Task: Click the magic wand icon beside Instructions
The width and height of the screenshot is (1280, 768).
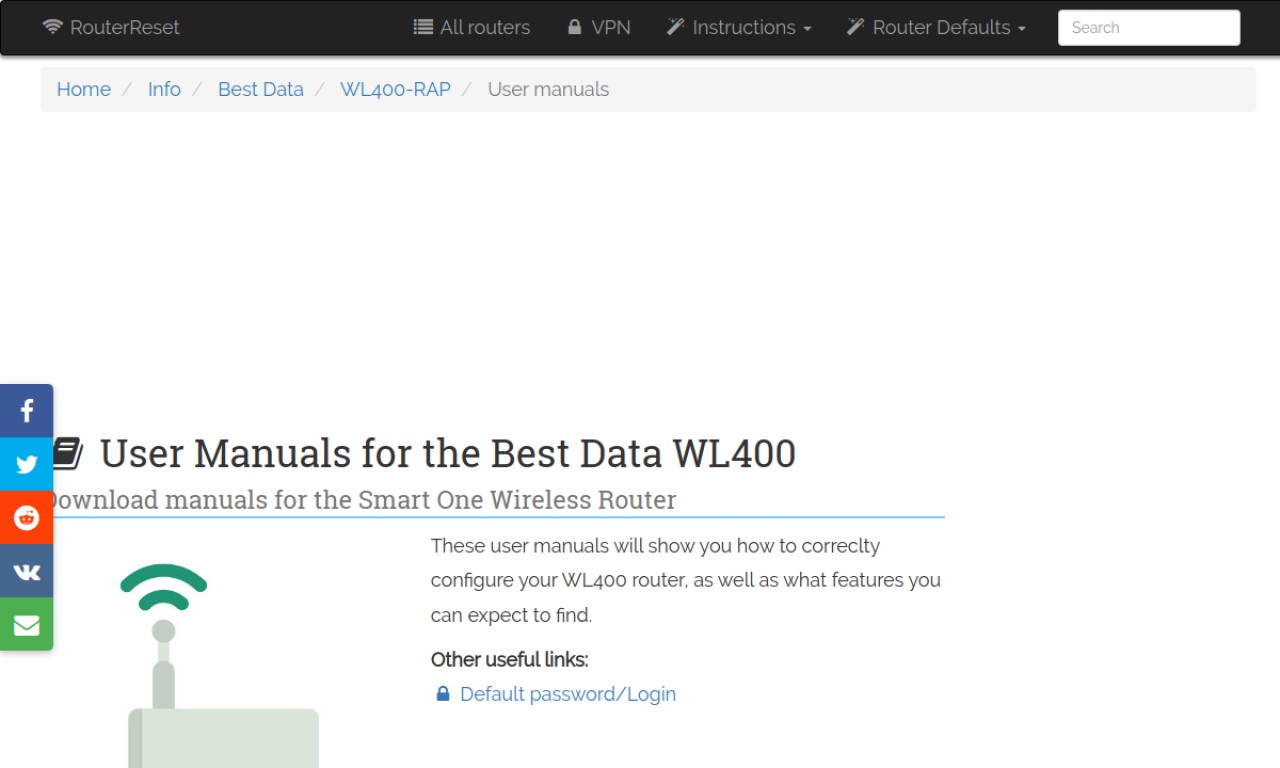Action: [675, 27]
